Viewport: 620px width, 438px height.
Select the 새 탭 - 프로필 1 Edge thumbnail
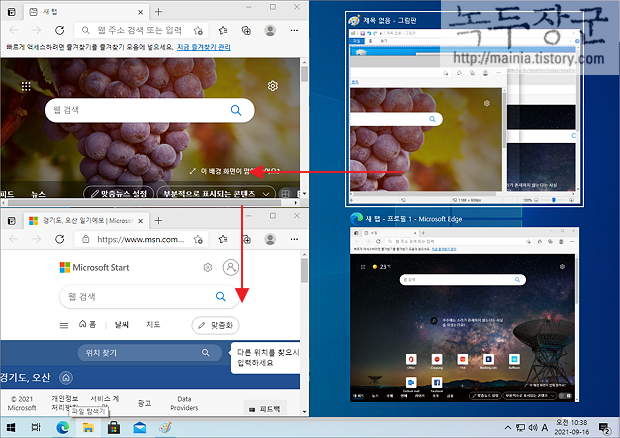click(x=464, y=314)
